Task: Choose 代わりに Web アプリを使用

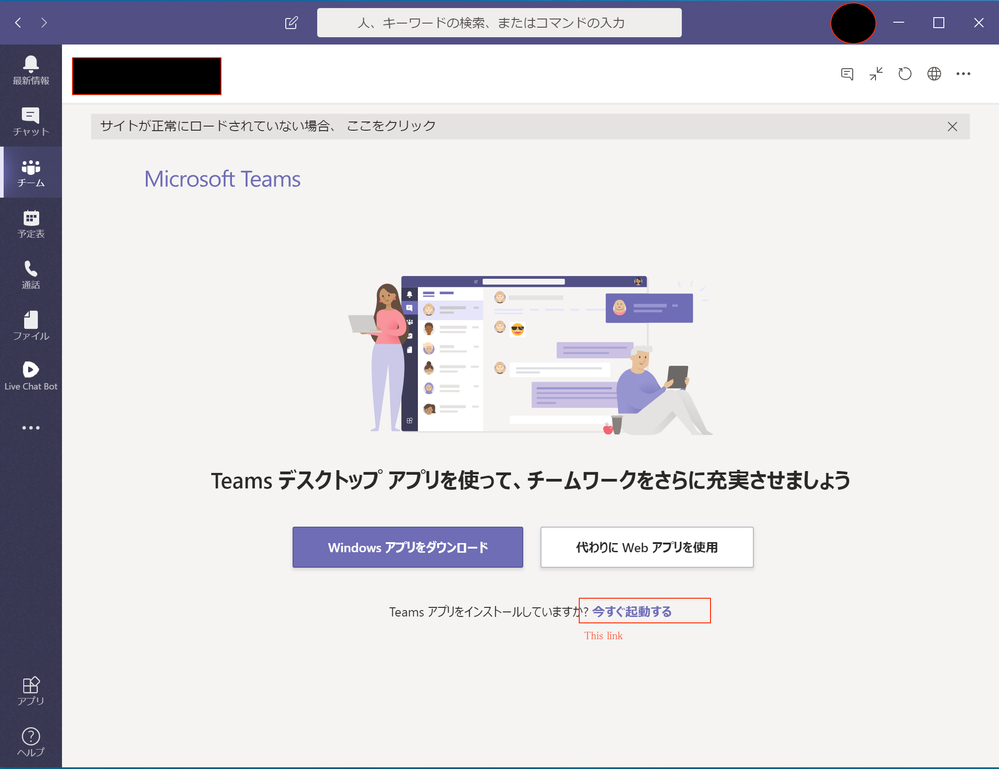Action: (x=646, y=547)
